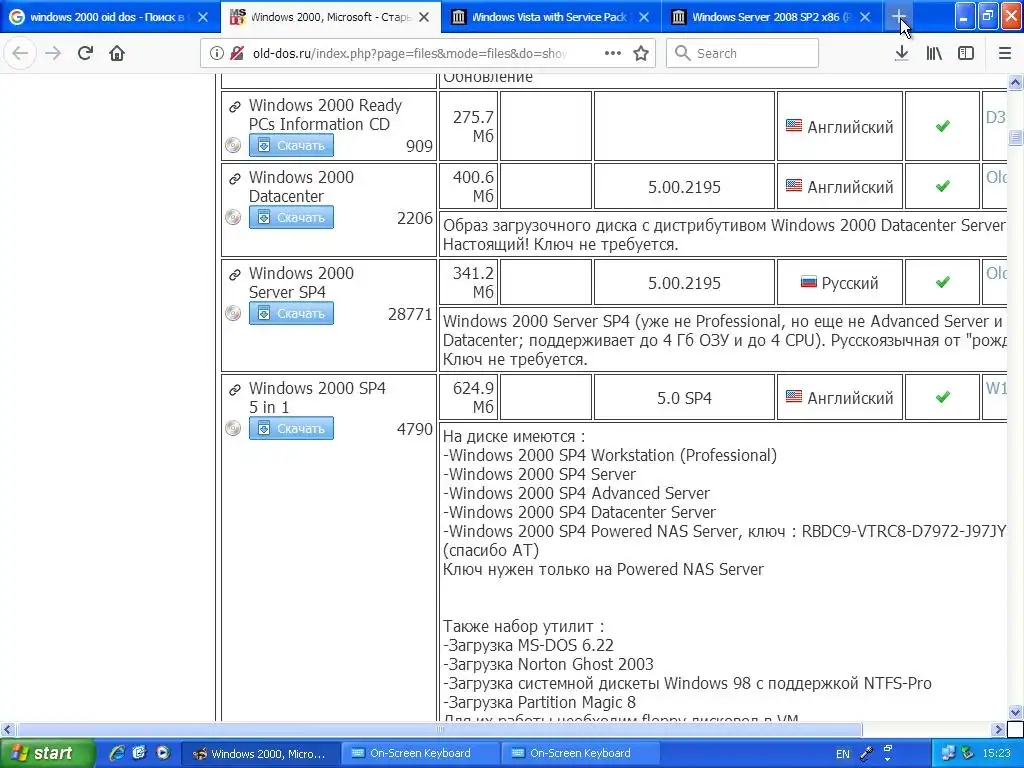This screenshot has height=768, width=1024.
Task: Click download count 28771
Action: (x=410, y=314)
